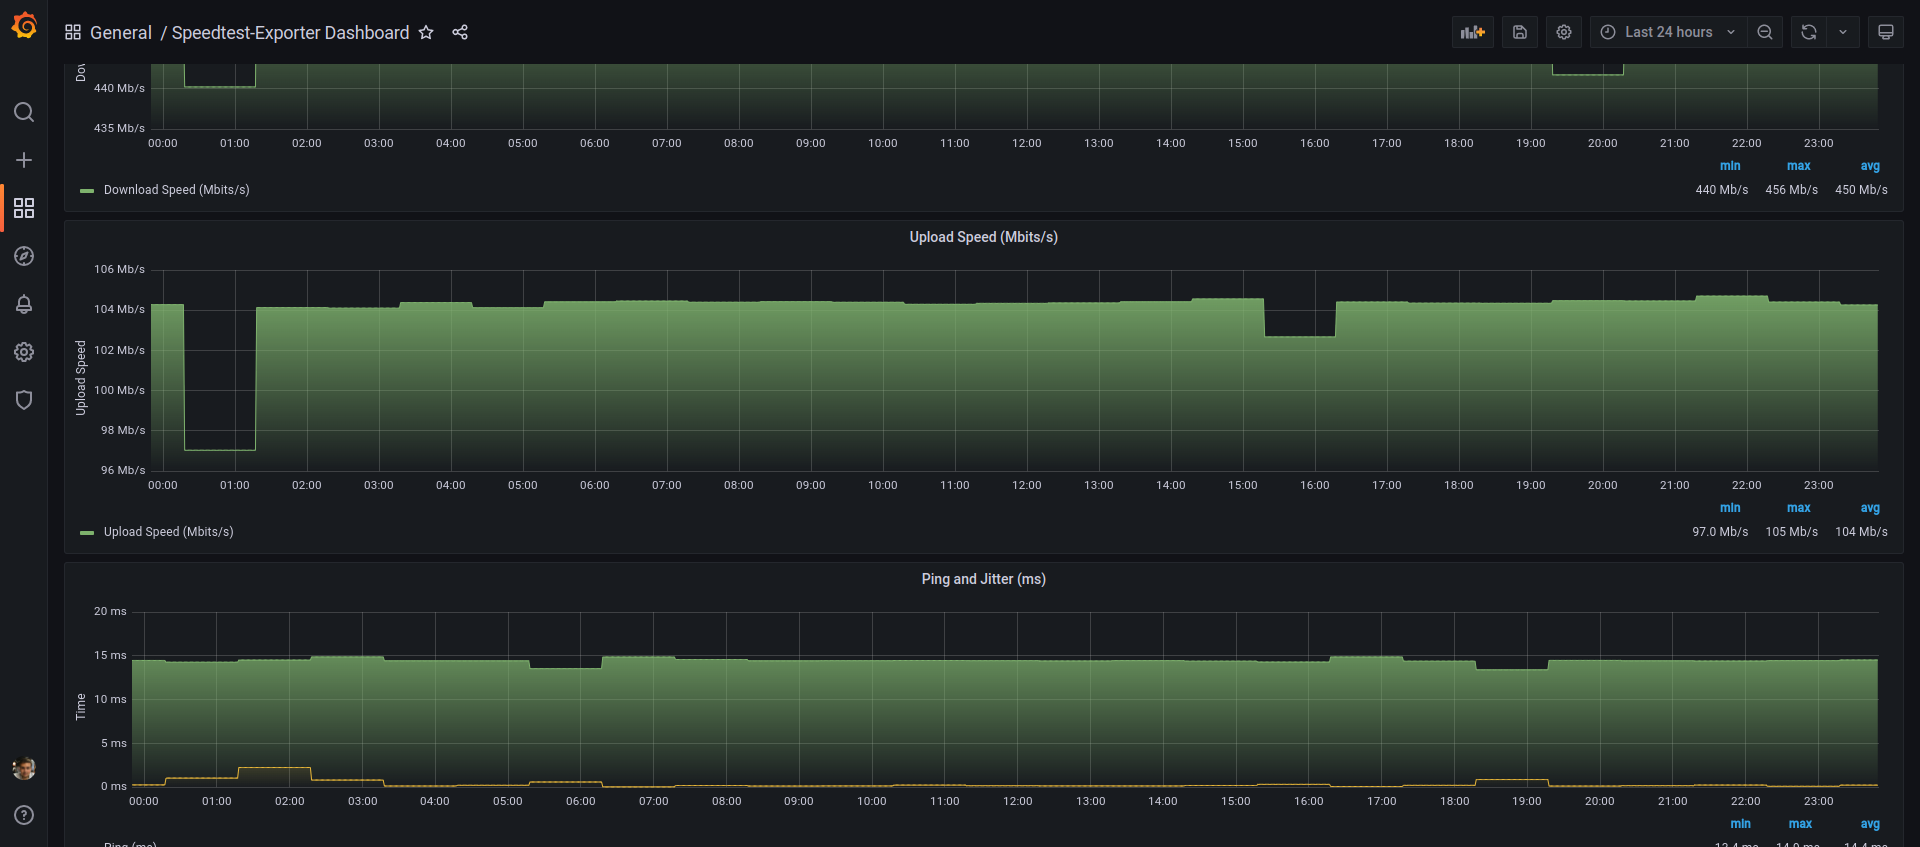Open the Explore compass icon
Image resolution: width=1920 pixels, height=847 pixels.
point(24,256)
